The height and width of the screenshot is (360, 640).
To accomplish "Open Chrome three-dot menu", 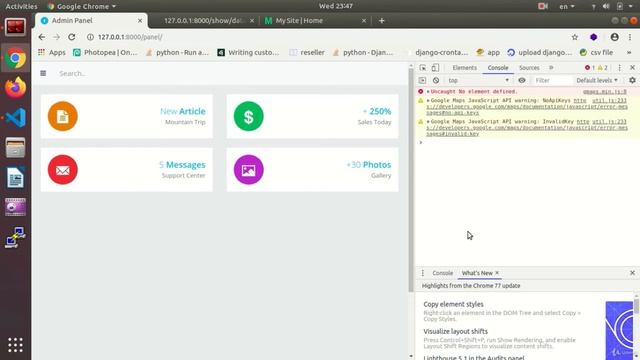I will point(630,37).
